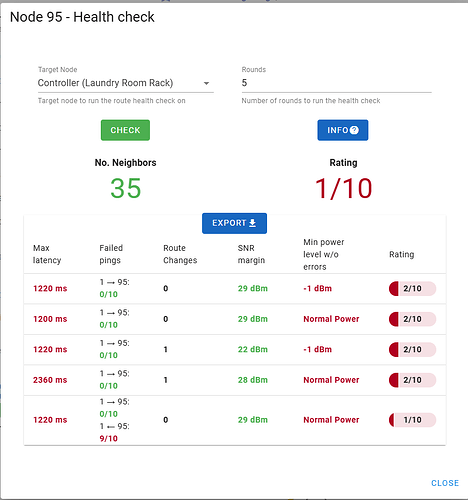Screen dimensions: 468x500
Task: Click the Rating column header in table
Action: click(x=402, y=254)
